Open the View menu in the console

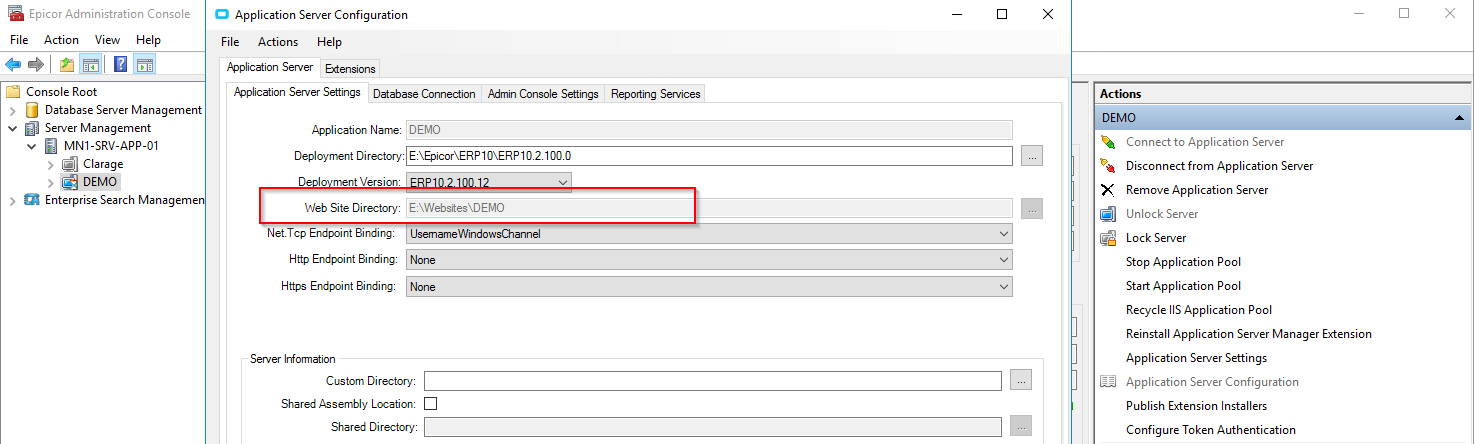107,40
